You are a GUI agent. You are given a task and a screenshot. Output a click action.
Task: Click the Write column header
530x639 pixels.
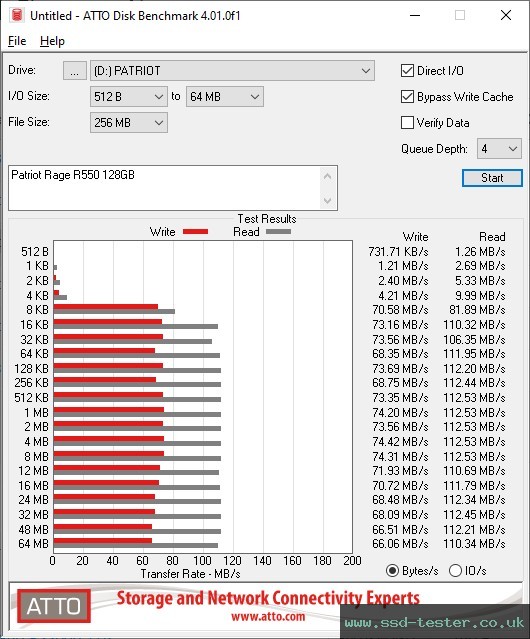416,237
